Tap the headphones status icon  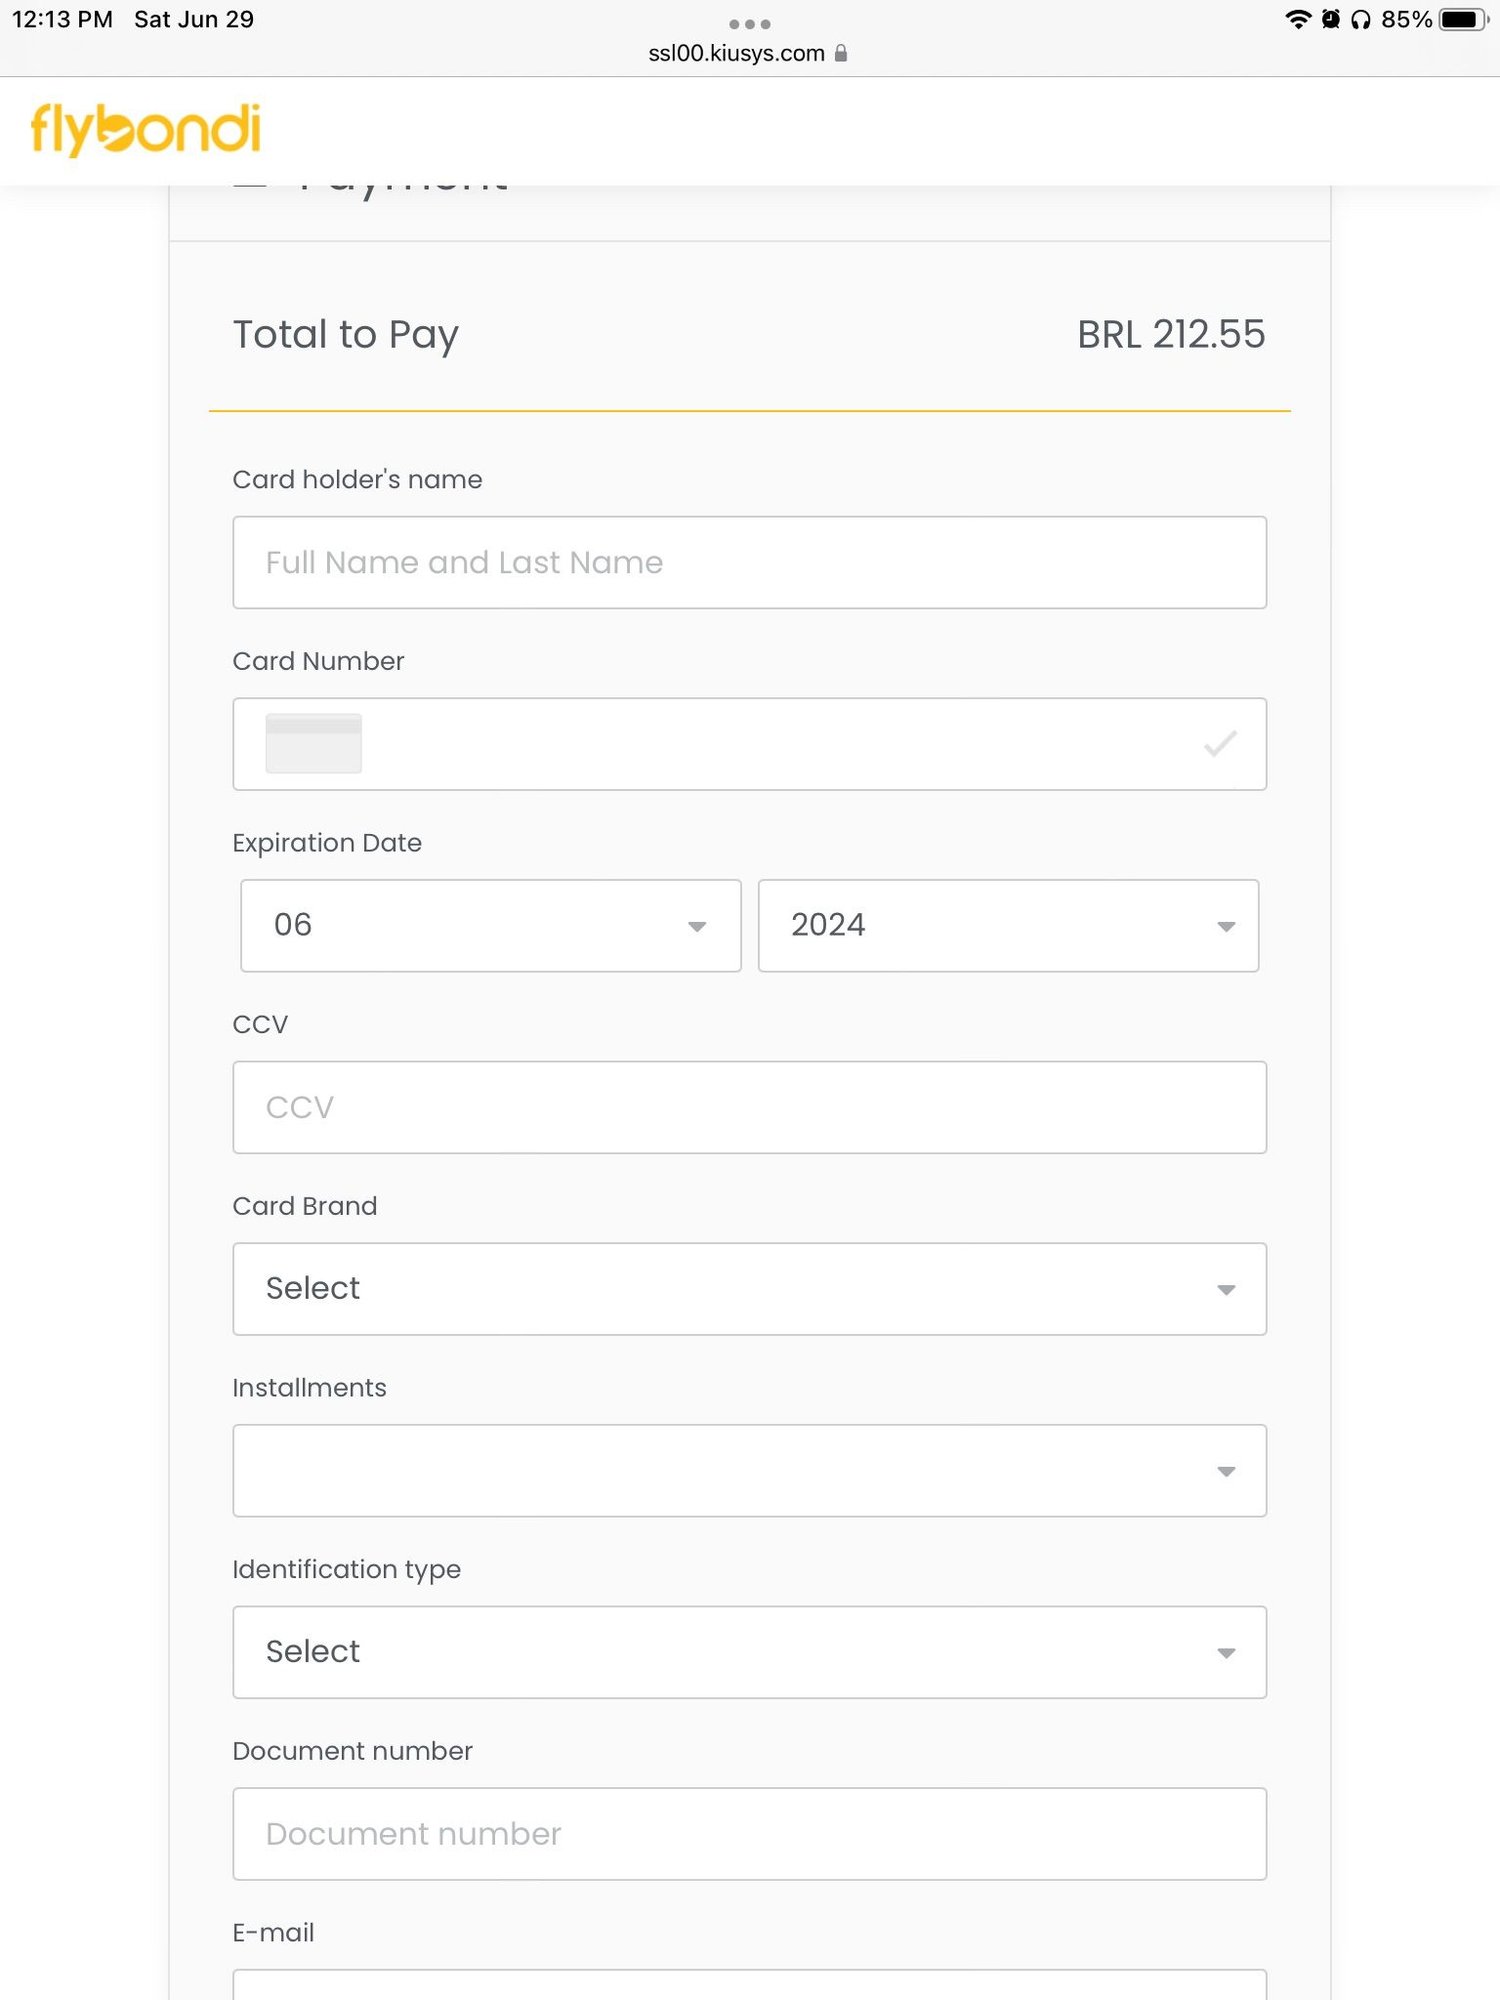click(x=1361, y=20)
